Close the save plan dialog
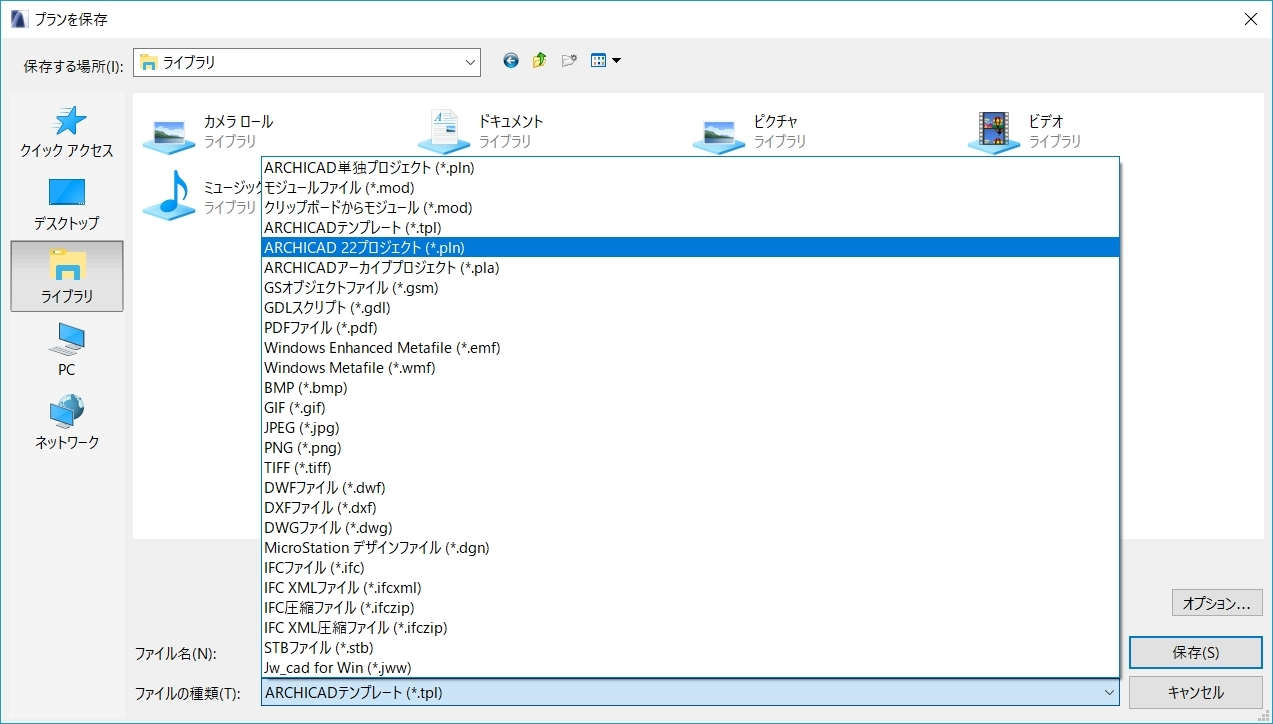The image size is (1273, 724). click(x=1250, y=18)
